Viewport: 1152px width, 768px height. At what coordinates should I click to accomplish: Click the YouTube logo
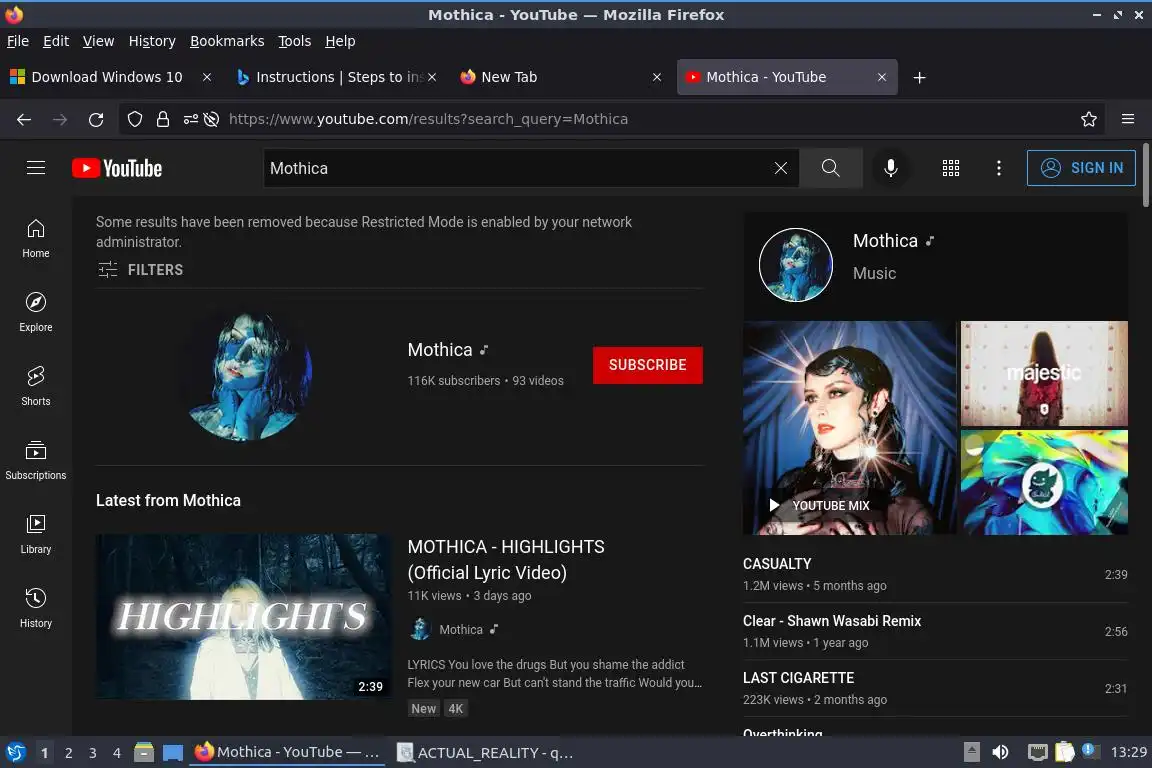click(x=117, y=168)
